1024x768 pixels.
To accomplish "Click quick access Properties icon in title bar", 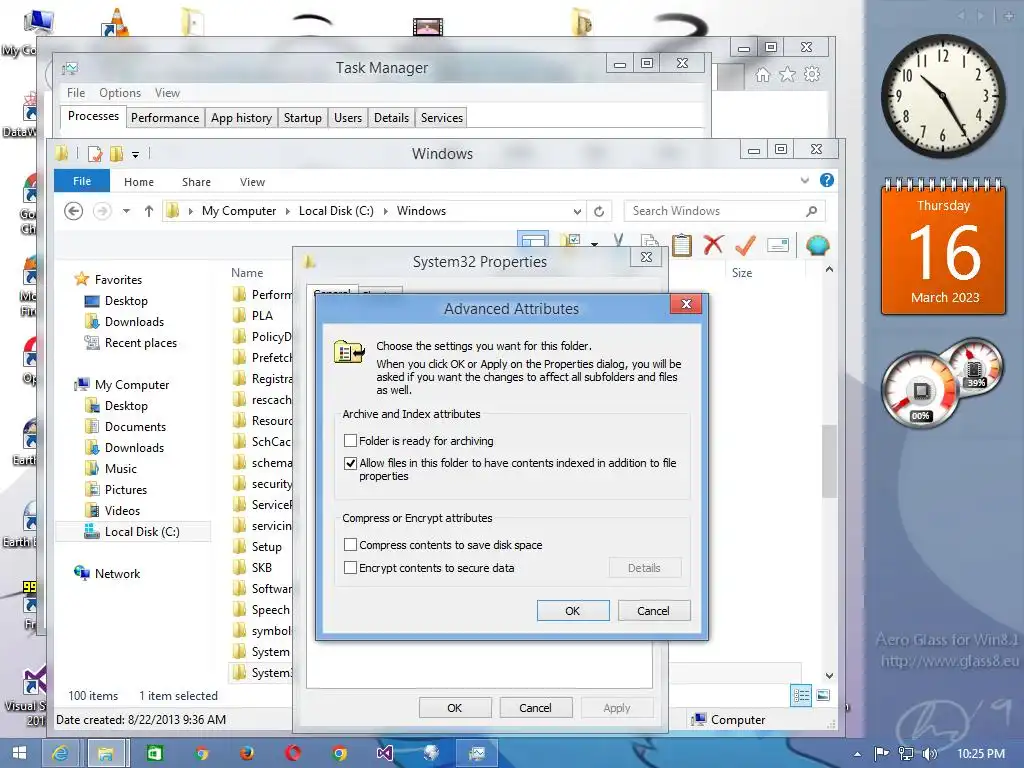I will point(95,154).
